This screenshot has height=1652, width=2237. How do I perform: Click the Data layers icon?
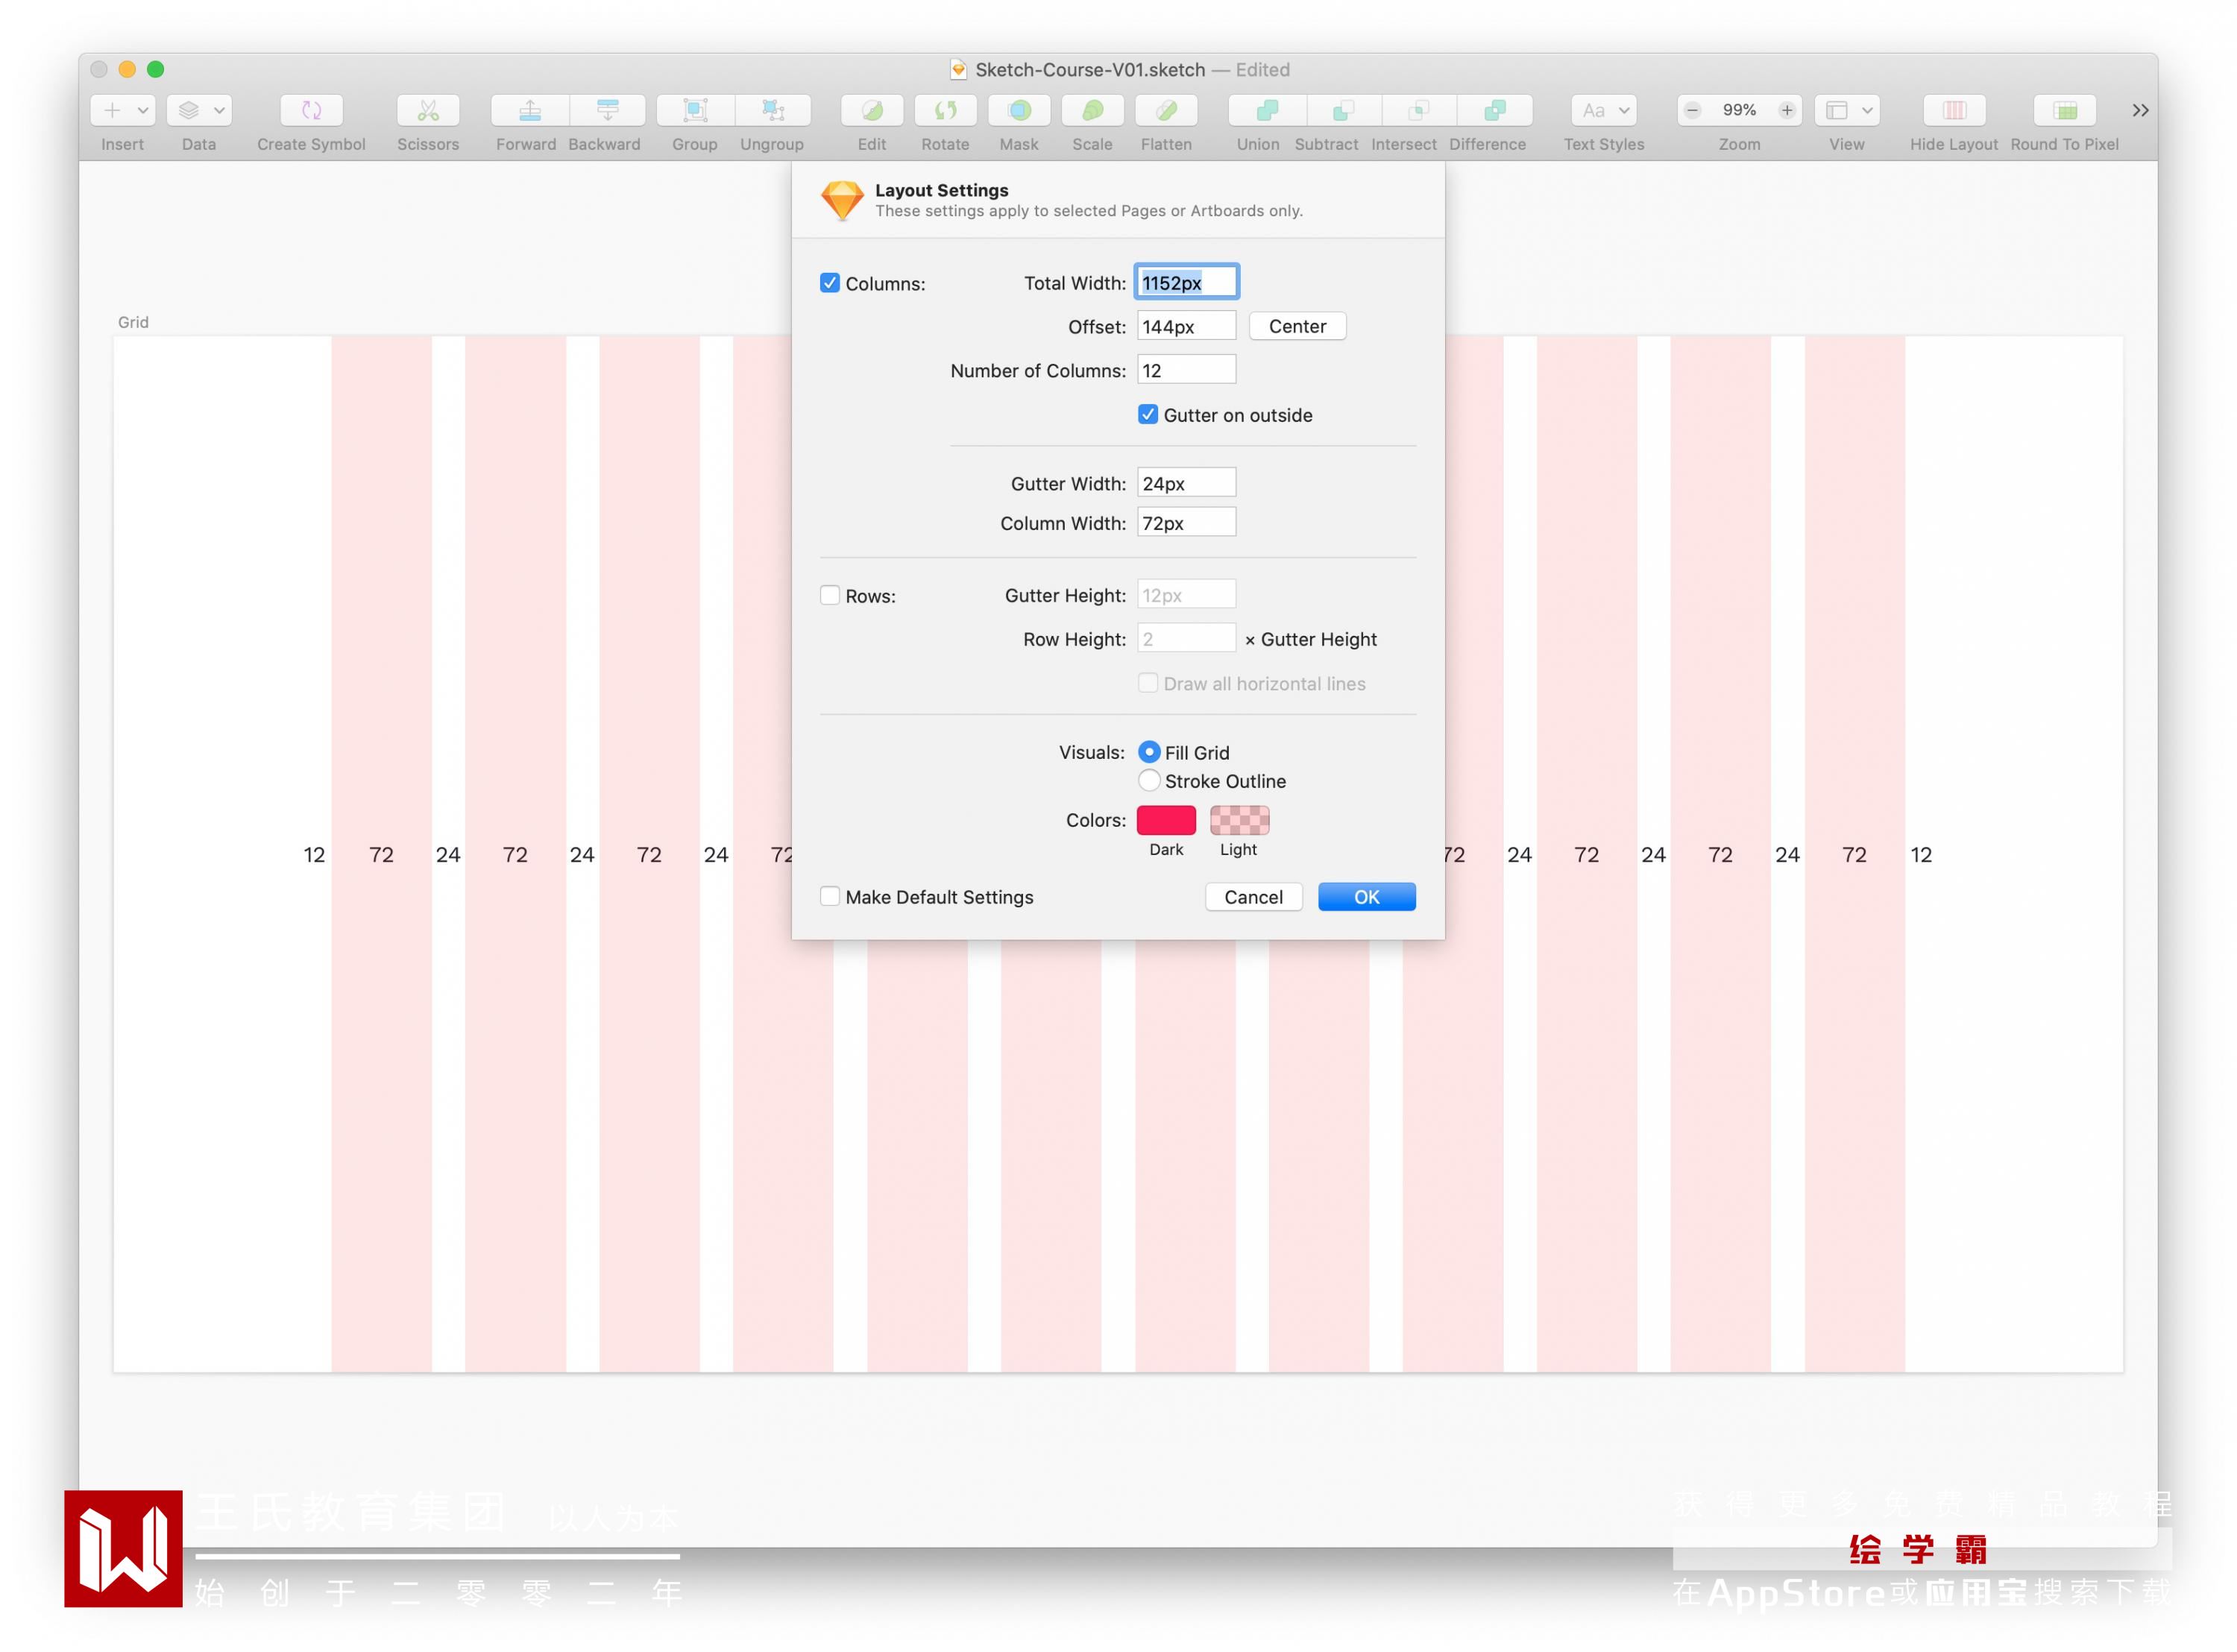tap(188, 110)
